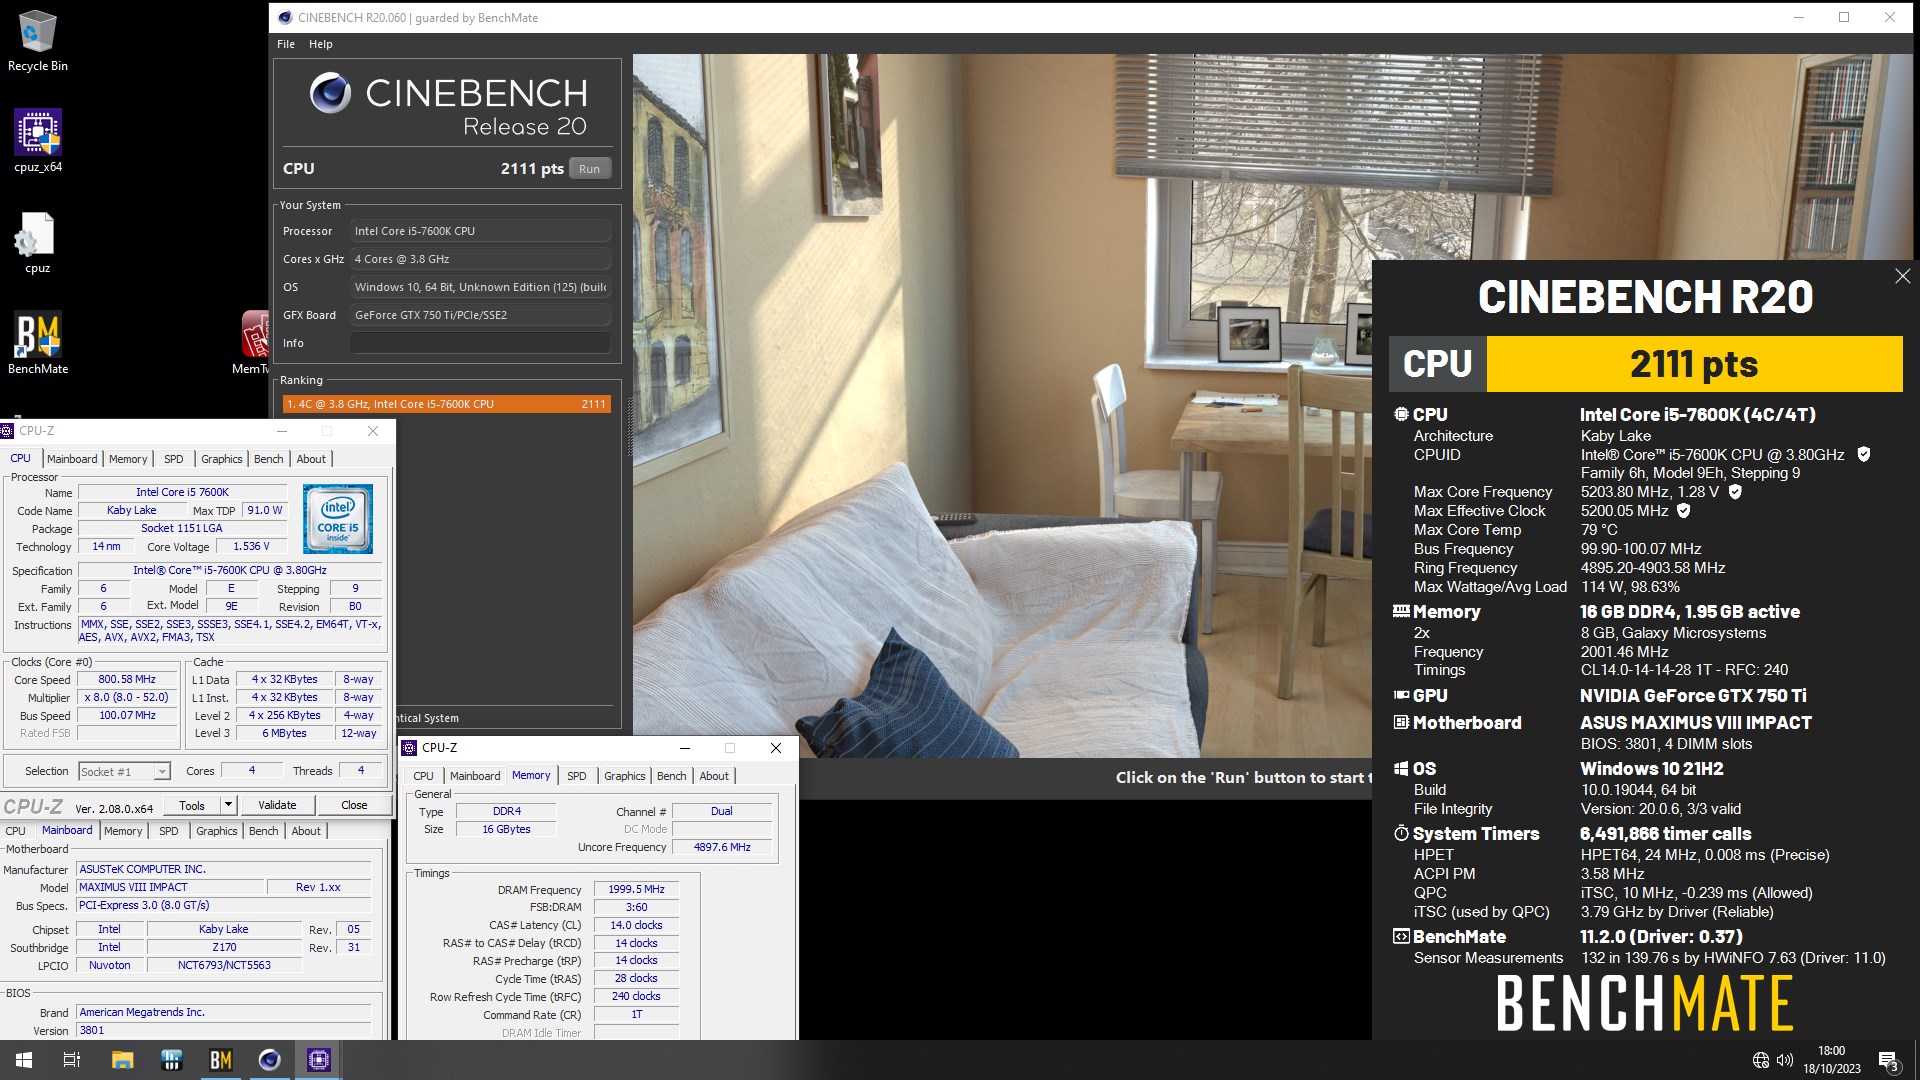Switch to Cinebench in the taskbar
The image size is (1920, 1080).
[x=269, y=1060]
